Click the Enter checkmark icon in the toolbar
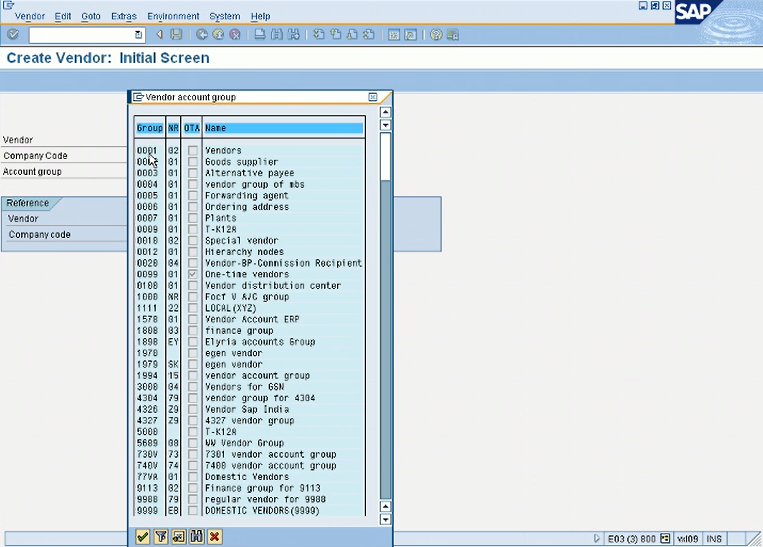This screenshot has height=547, width=763. click(13, 35)
